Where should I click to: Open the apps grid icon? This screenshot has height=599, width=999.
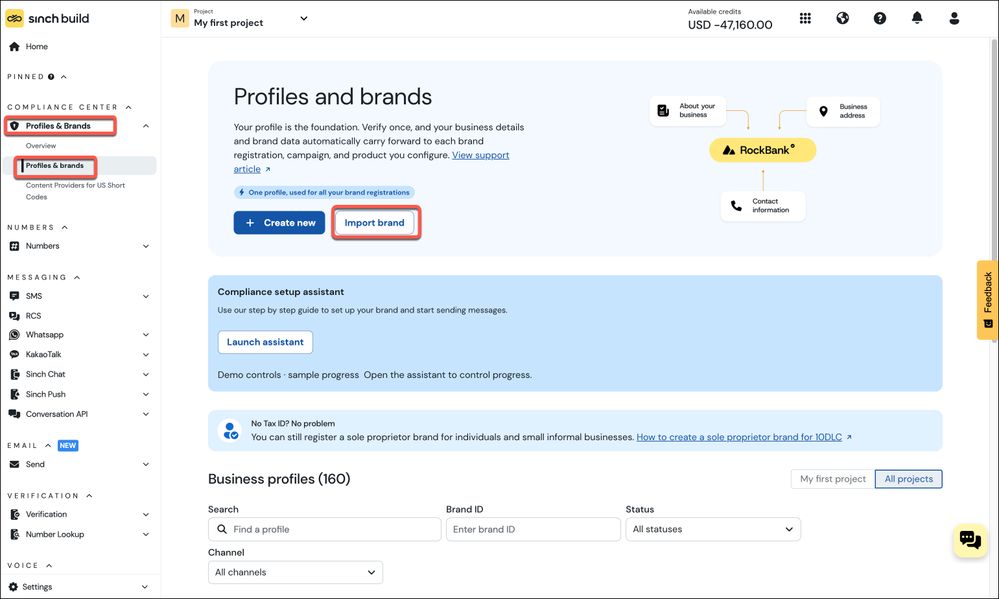pyautogui.click(x=805, y=18)
